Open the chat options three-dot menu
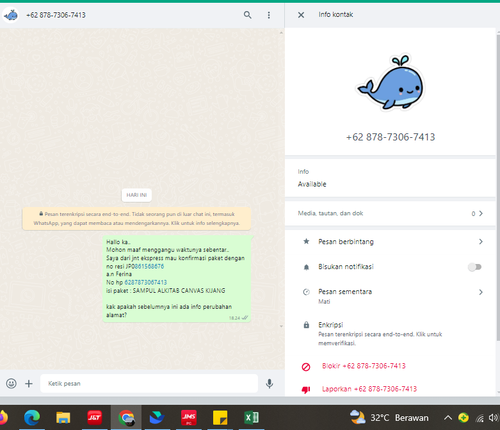The image size is (500, 430). tap(269, 15)
